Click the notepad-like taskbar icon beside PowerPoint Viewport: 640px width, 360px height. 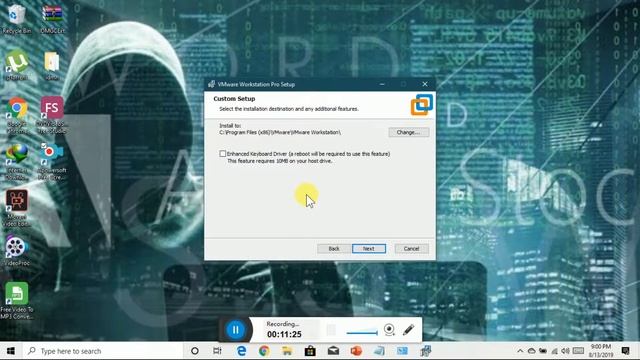tap(379, 351)
